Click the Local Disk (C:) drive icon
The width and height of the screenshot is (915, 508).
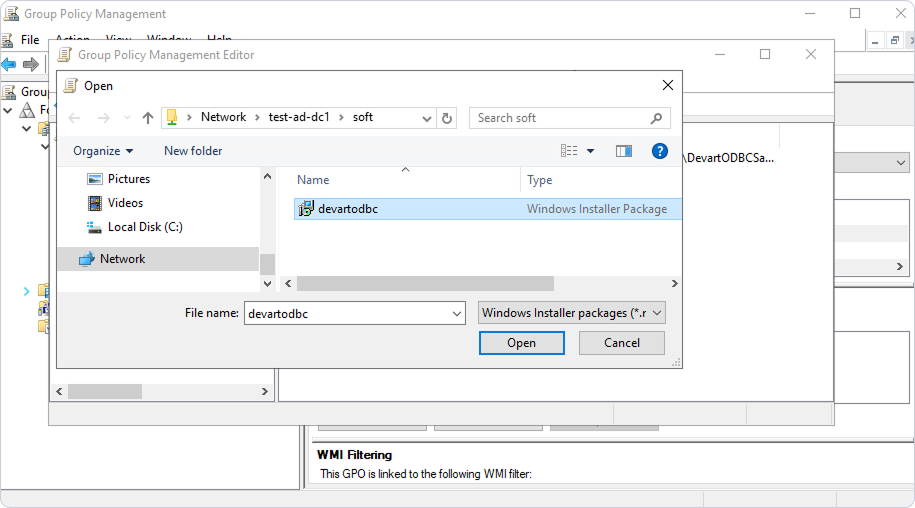click(x=94, y=227)
